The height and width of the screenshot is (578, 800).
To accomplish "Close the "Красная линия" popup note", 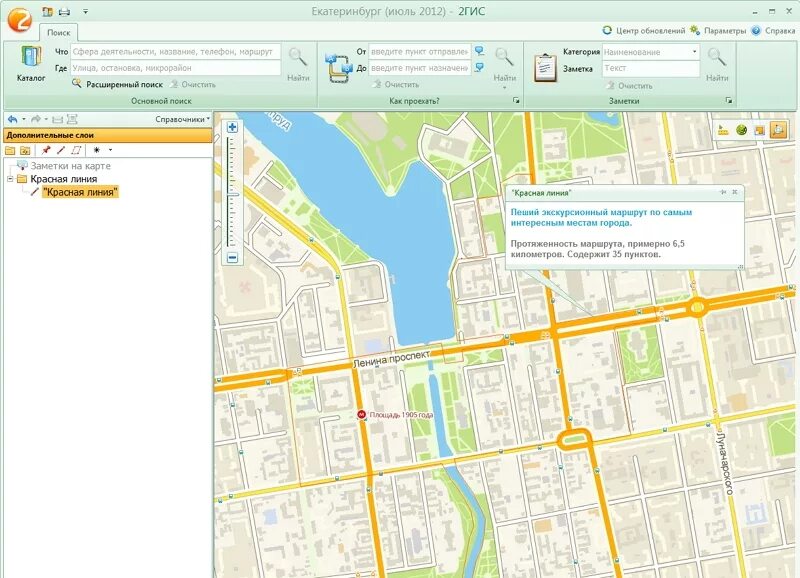I will (x=735, y=192).
